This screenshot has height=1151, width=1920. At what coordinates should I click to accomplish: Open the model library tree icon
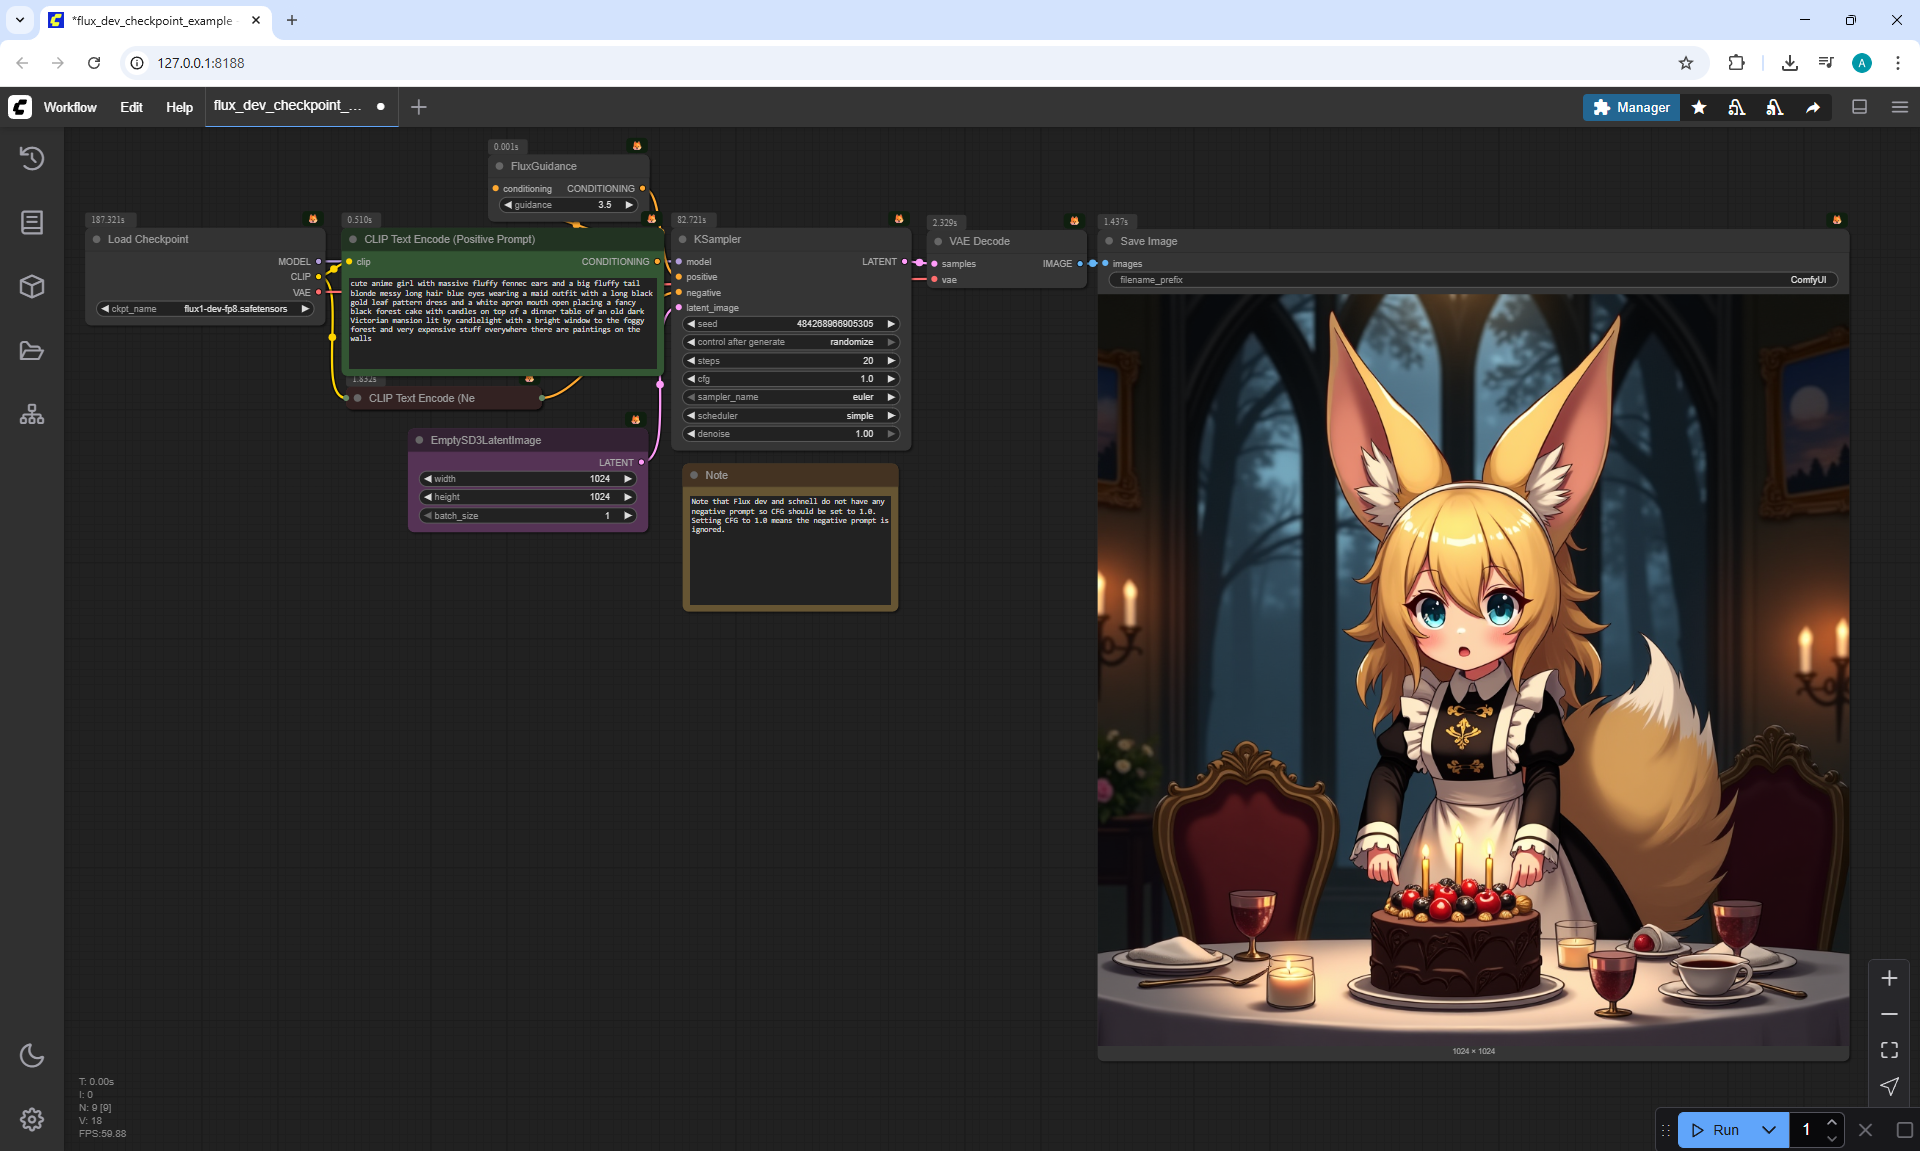click(x=32, y=415)
